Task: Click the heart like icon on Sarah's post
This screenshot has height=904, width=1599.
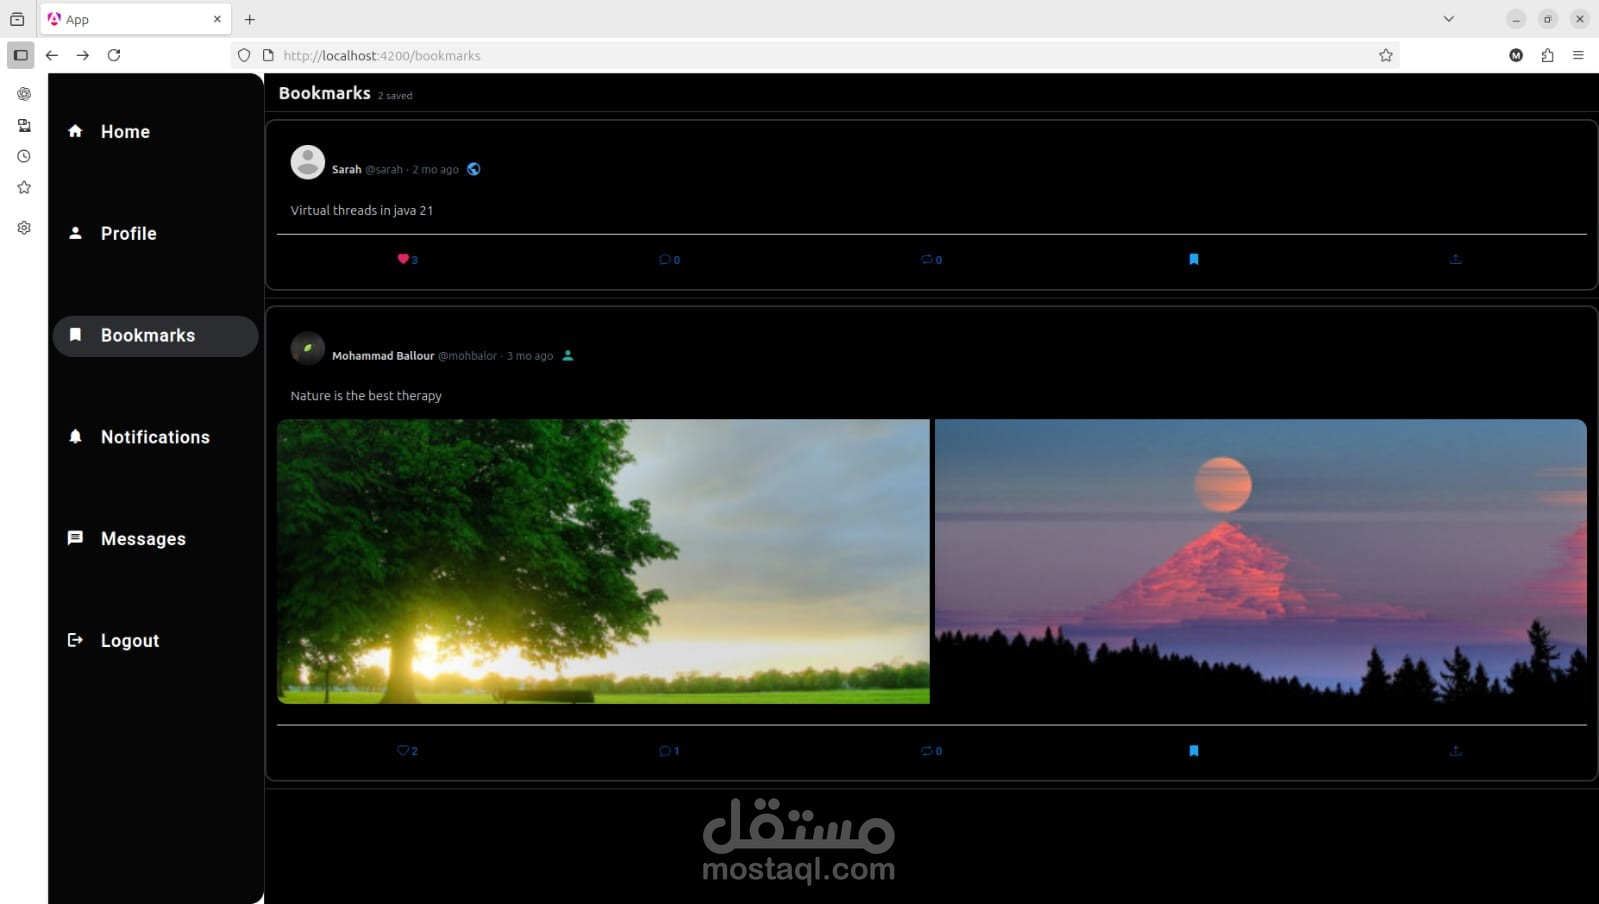Action: [403, 259]
